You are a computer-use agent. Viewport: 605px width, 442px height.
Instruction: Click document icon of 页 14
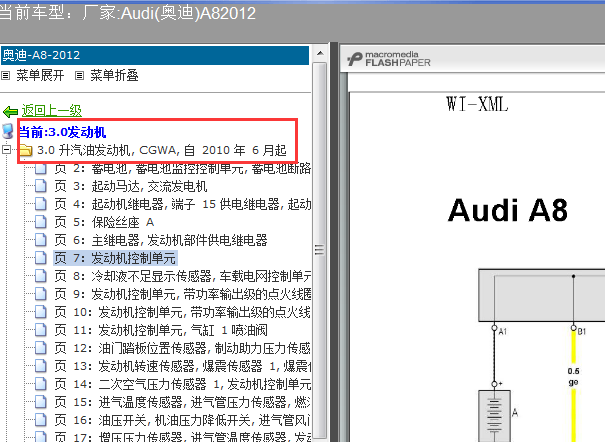tap(41, 383)
